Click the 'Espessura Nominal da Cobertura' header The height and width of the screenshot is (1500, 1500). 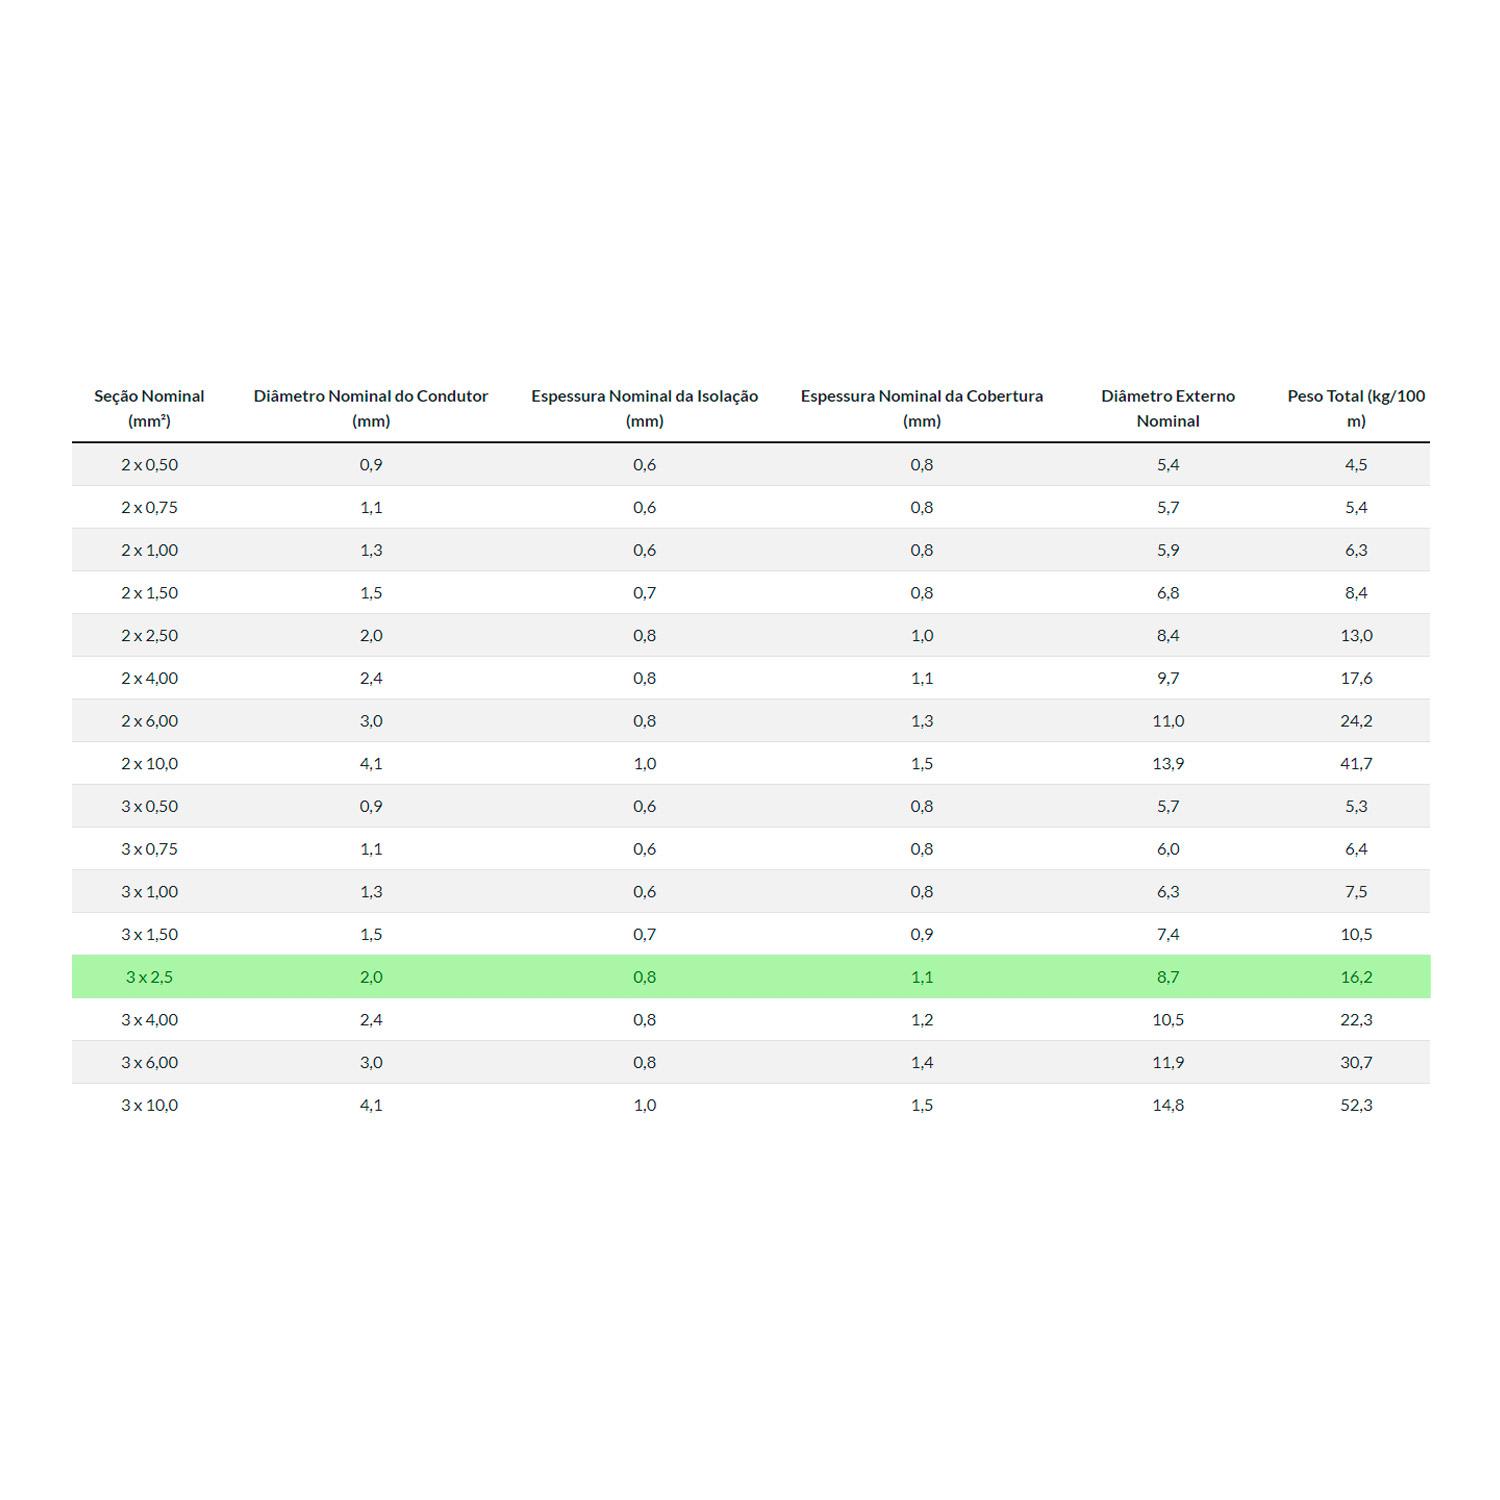click(921, 408)
